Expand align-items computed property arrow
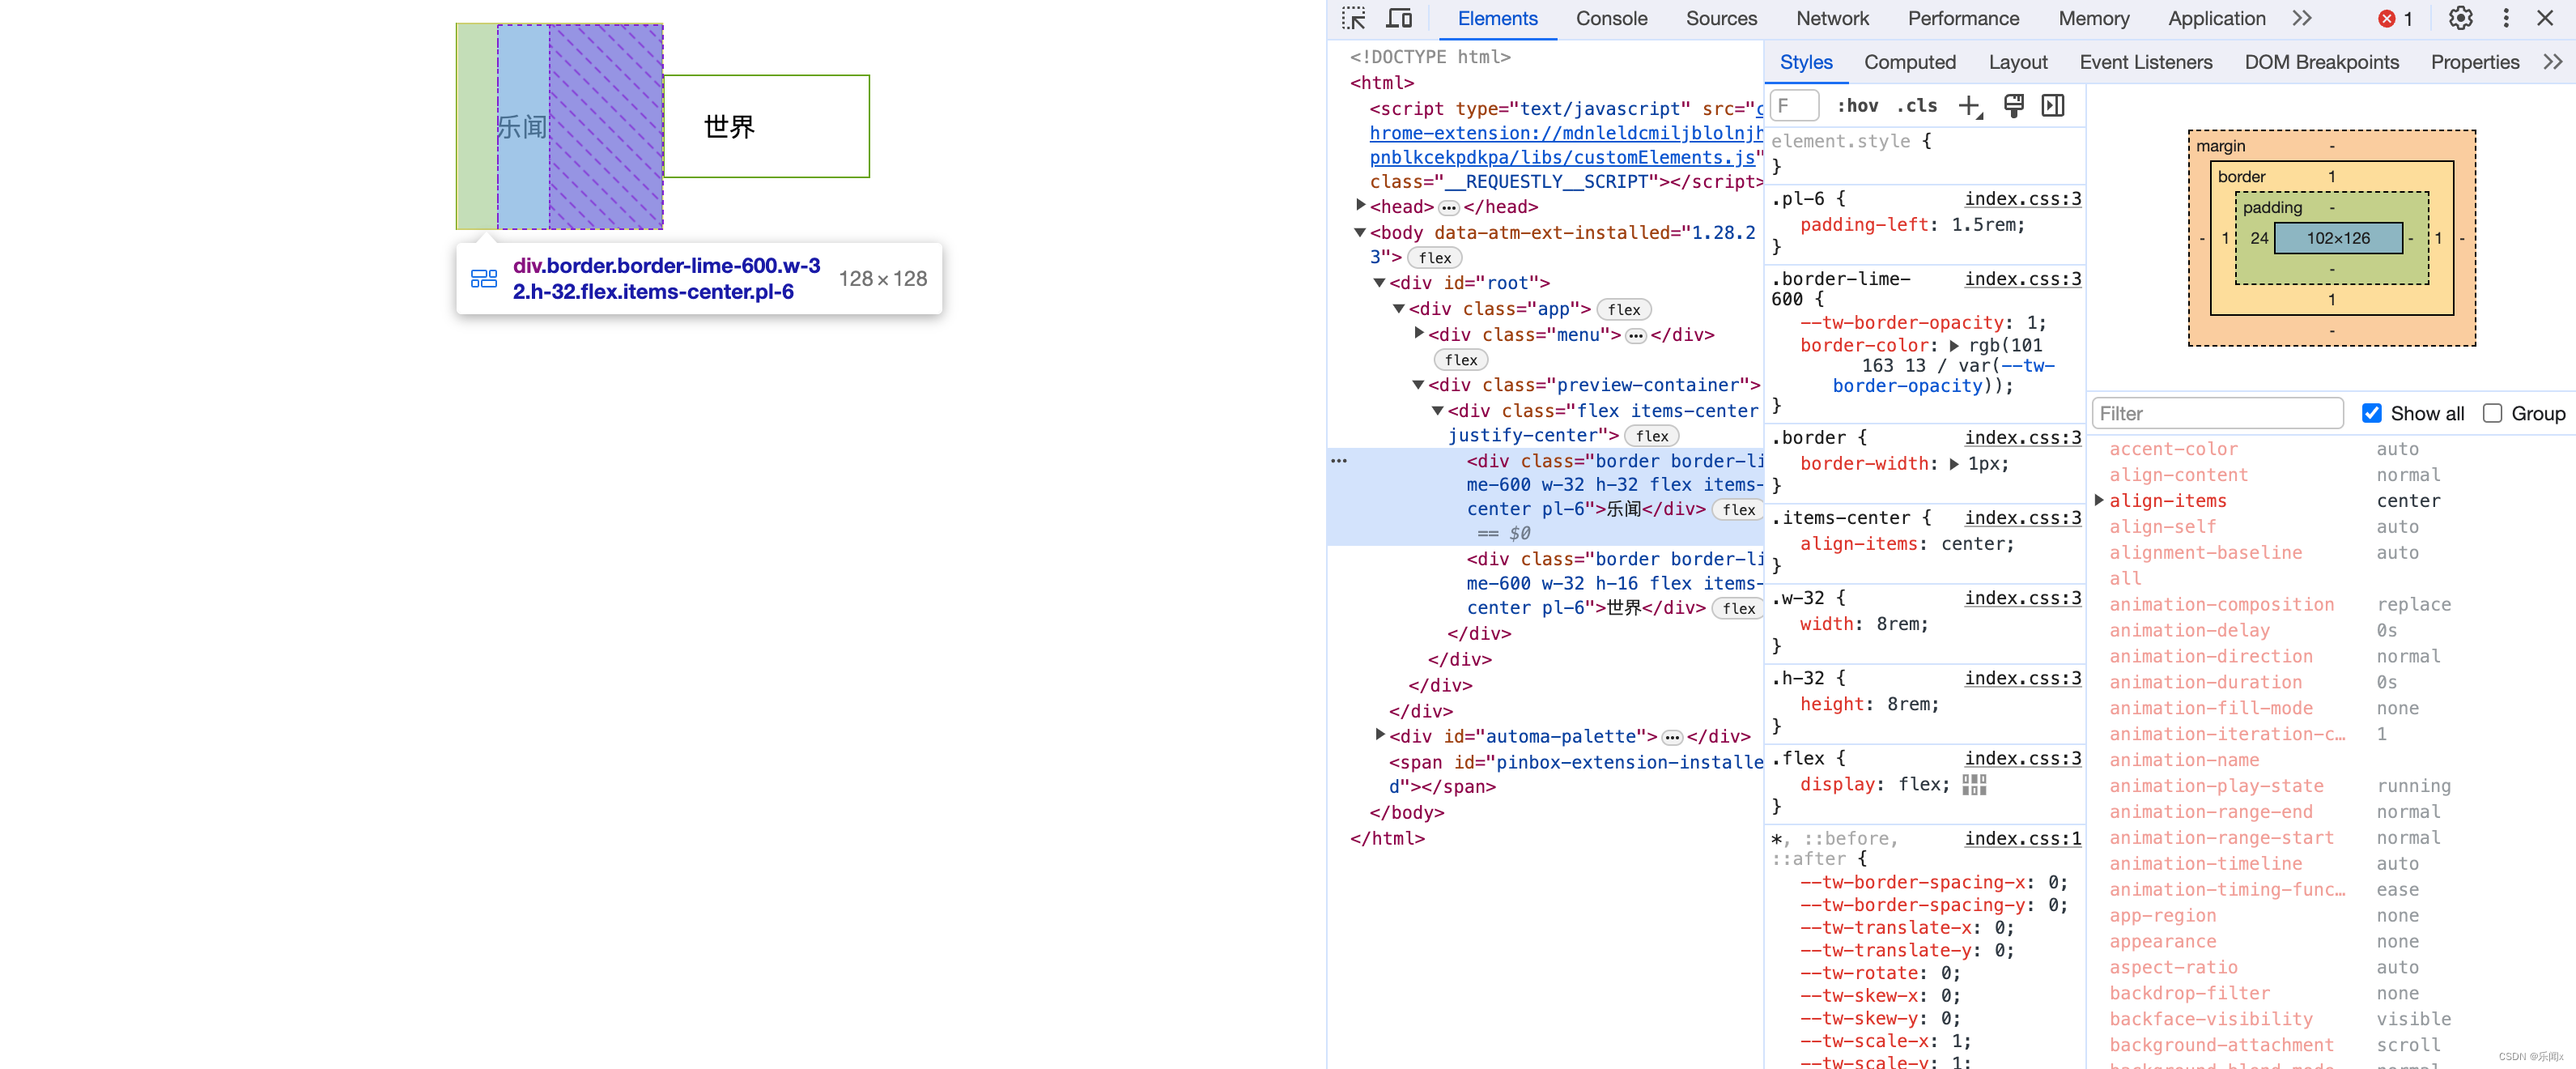This screenshot has height=1069, width=2576. click(2098, 500)
